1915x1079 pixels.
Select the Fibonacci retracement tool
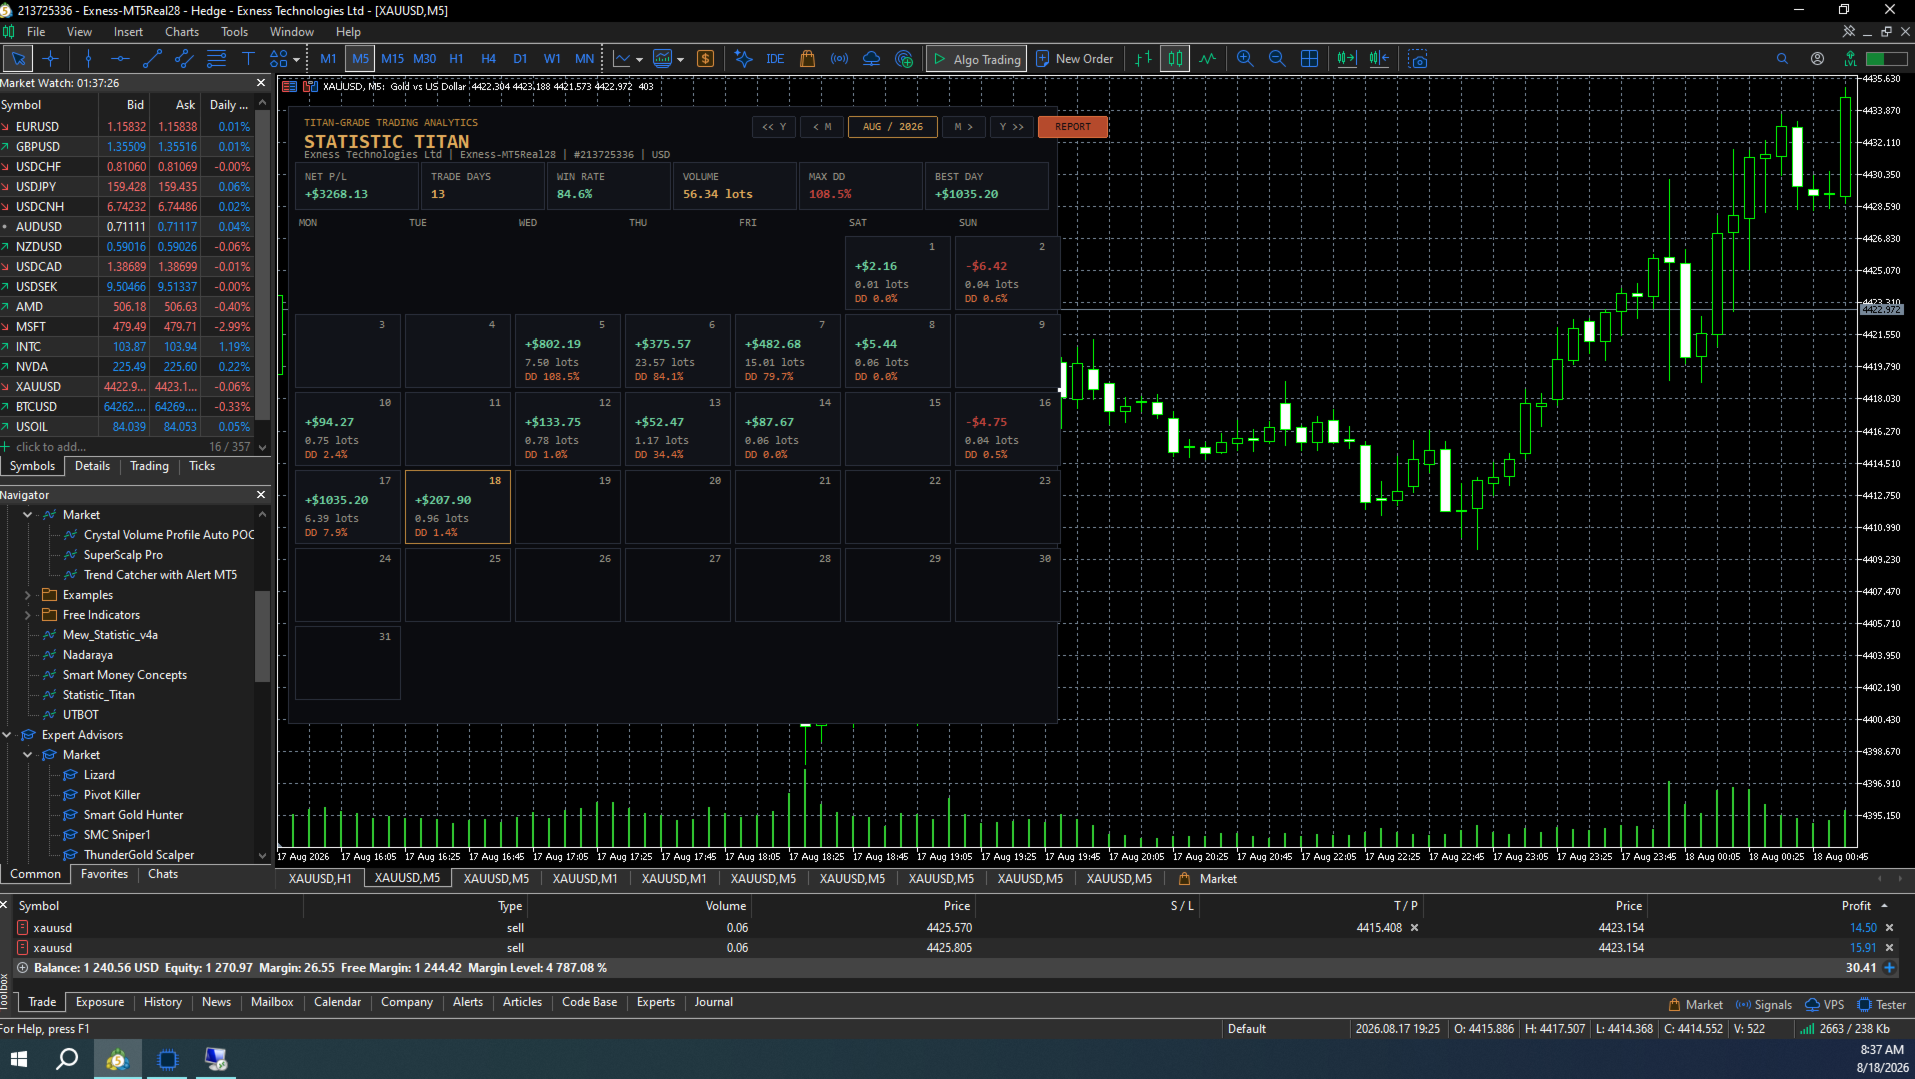(x=216, y=59)
